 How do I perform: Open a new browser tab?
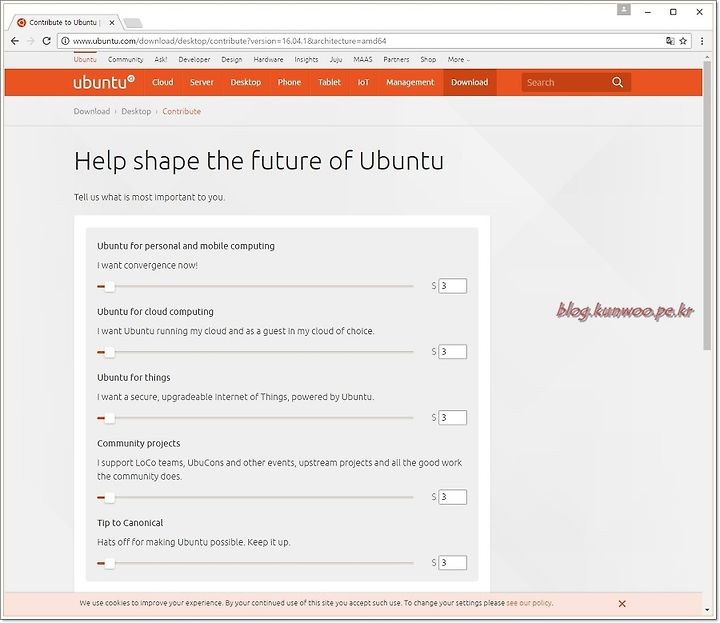click(133, 22)
